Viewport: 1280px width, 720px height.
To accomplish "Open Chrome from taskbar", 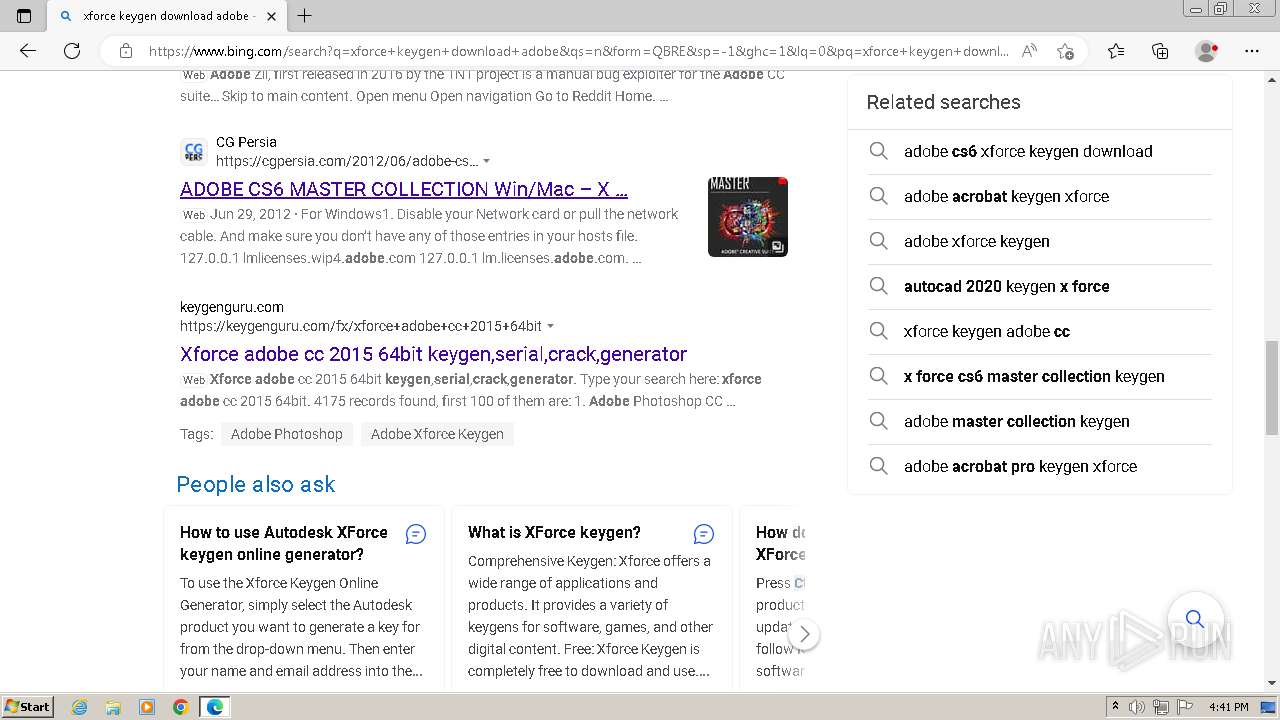I will tap(180, 707).
